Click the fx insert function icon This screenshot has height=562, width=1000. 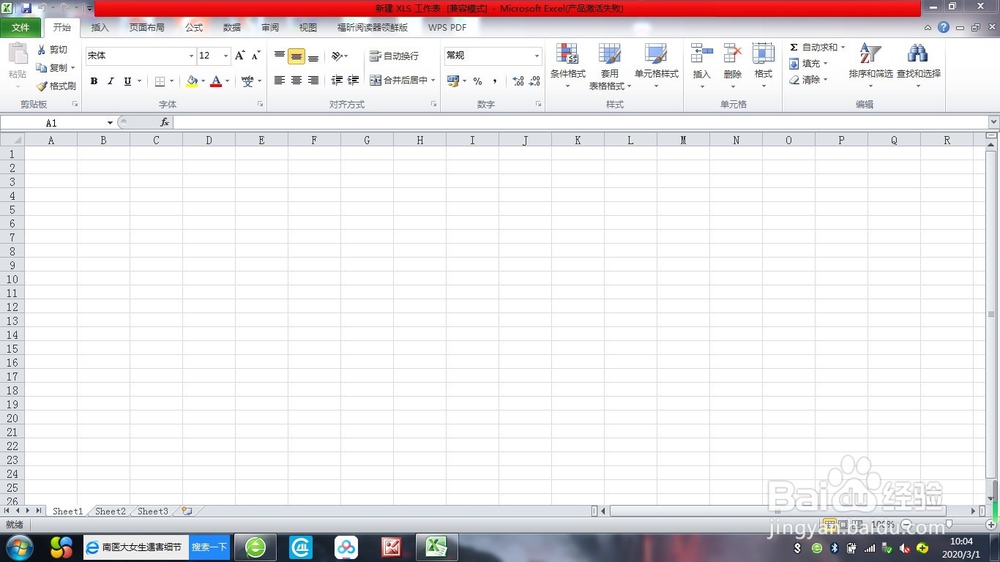(x=165, y=122)
